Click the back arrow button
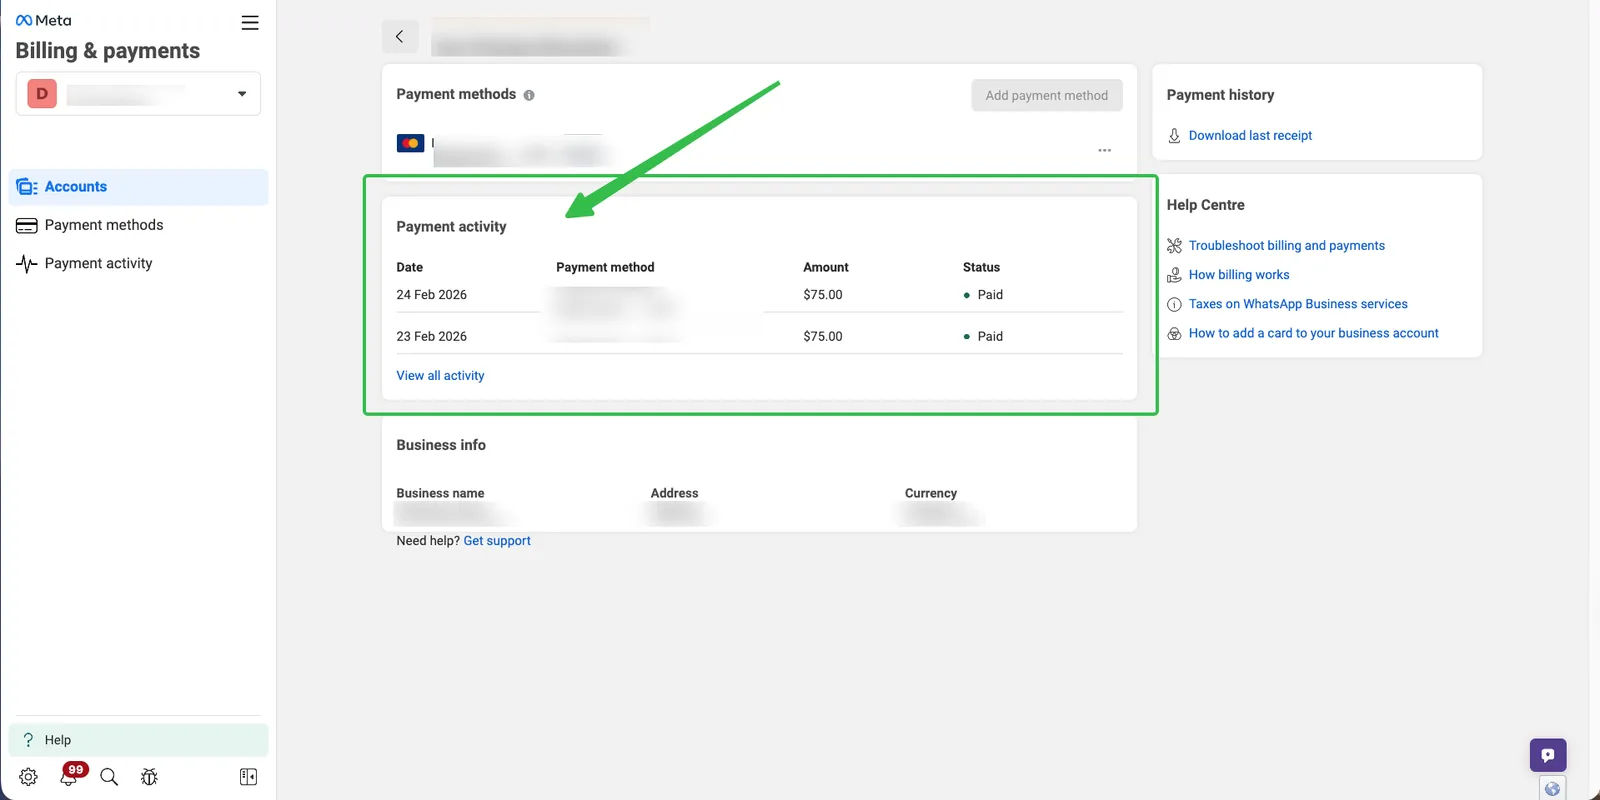Viewport: 1600px width, 800px height. pos(400,37)
